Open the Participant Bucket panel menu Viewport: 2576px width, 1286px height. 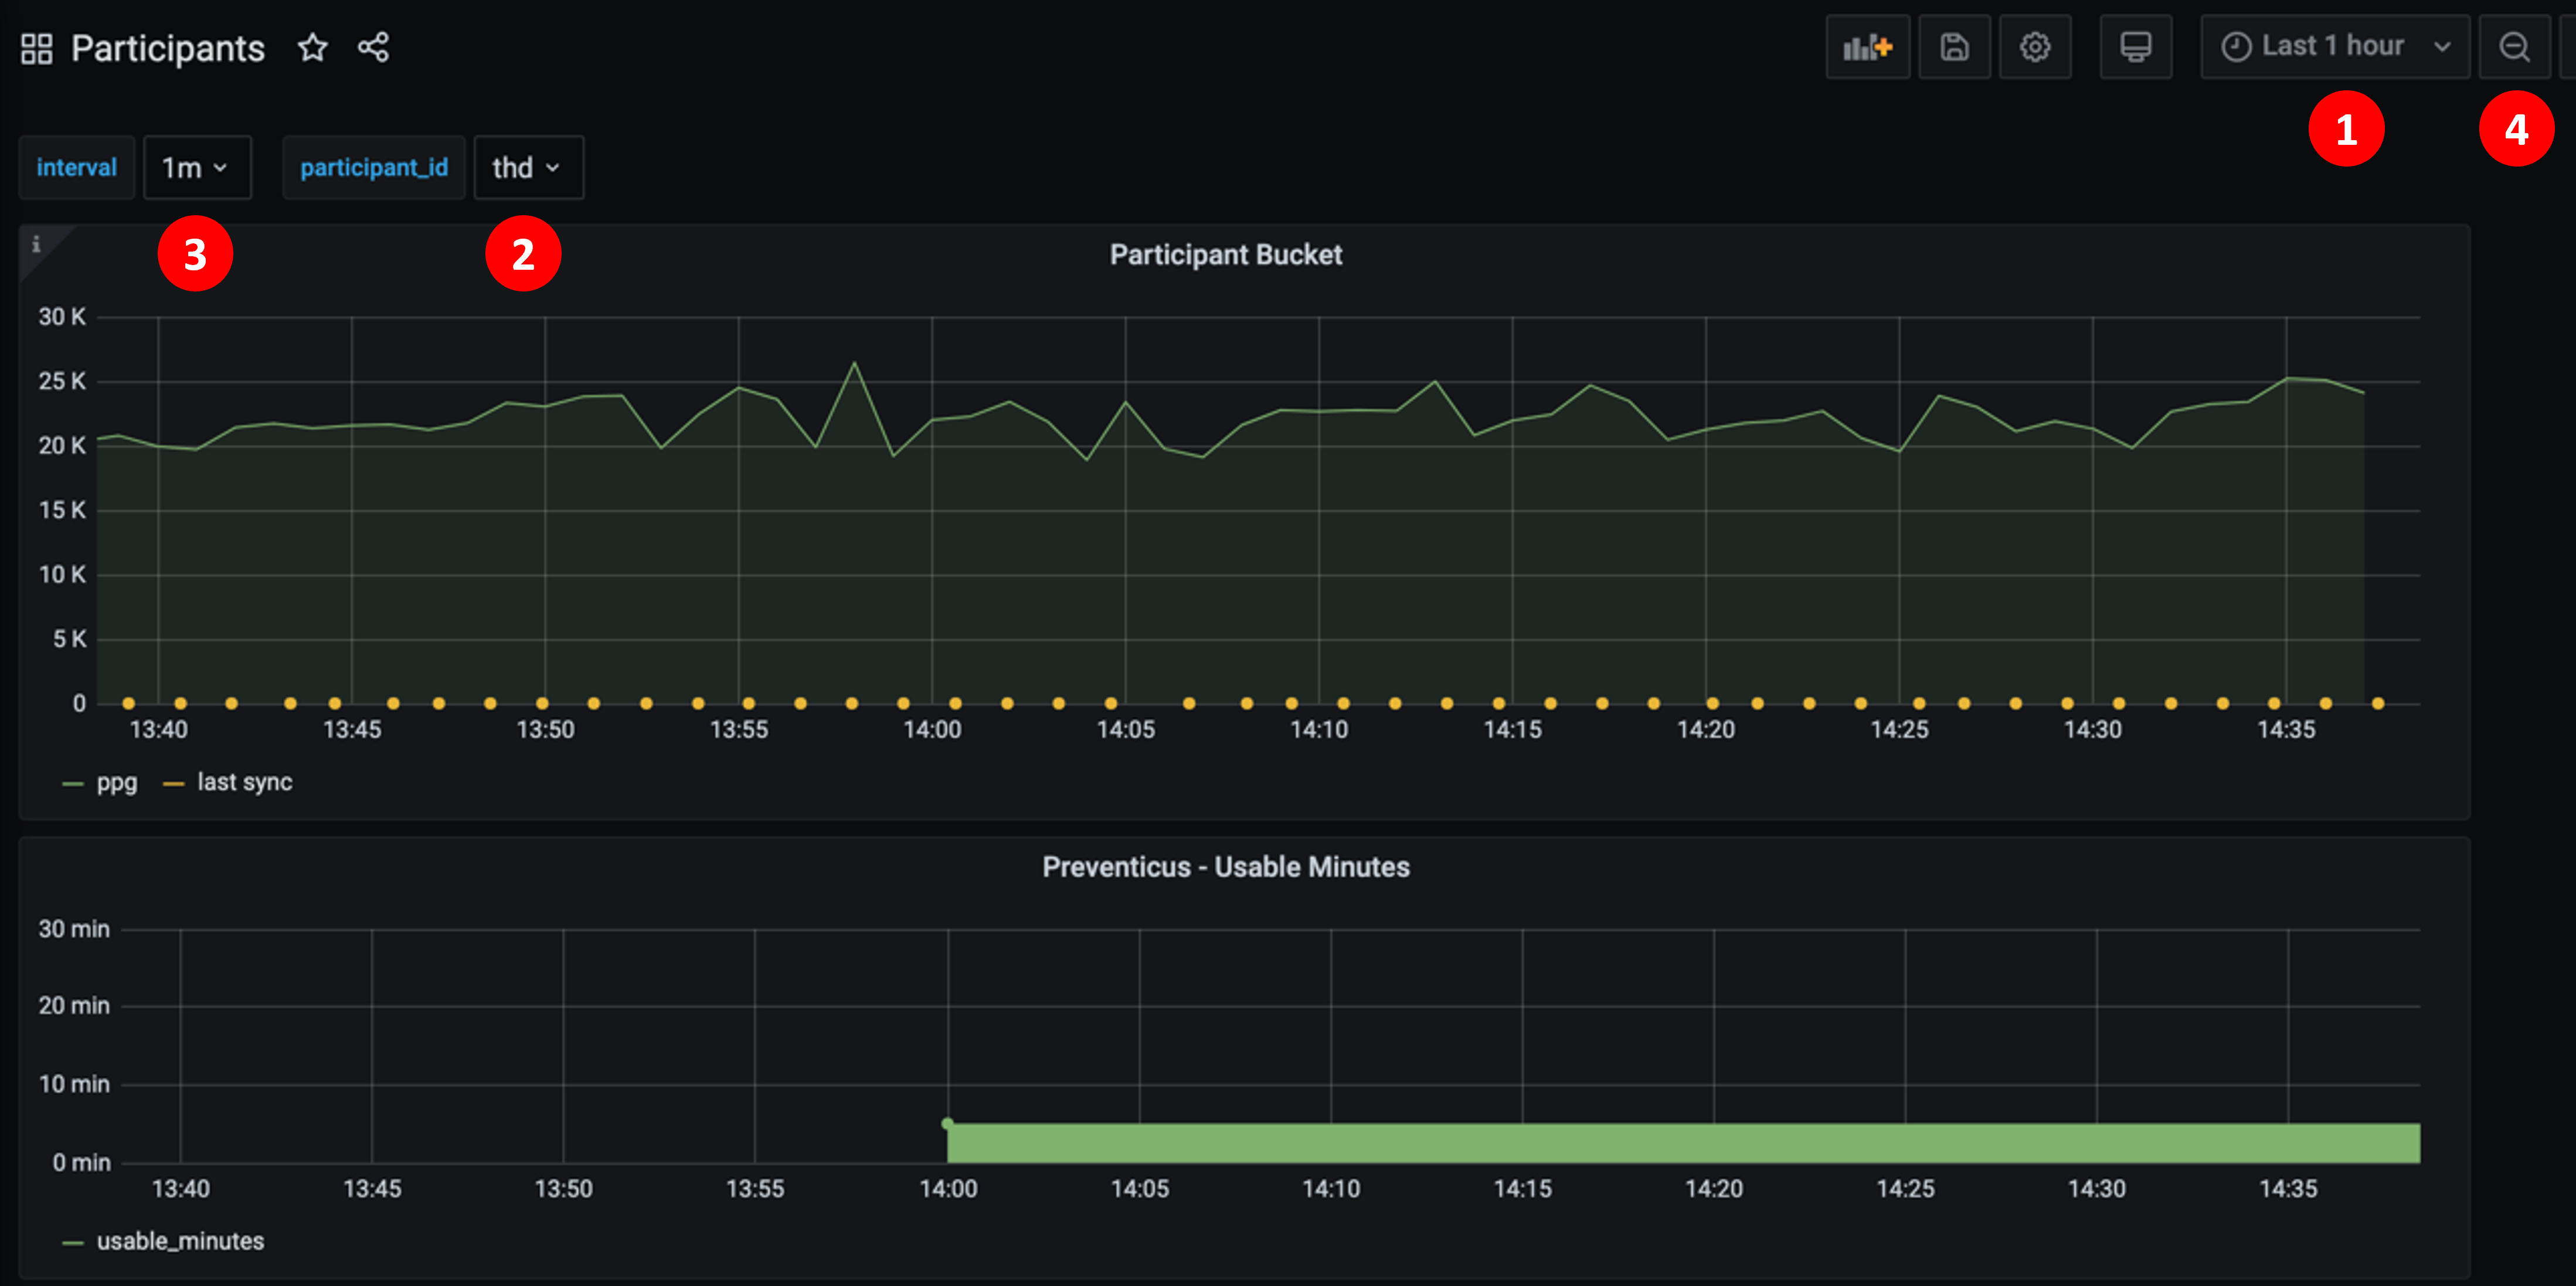[1225, 255]
